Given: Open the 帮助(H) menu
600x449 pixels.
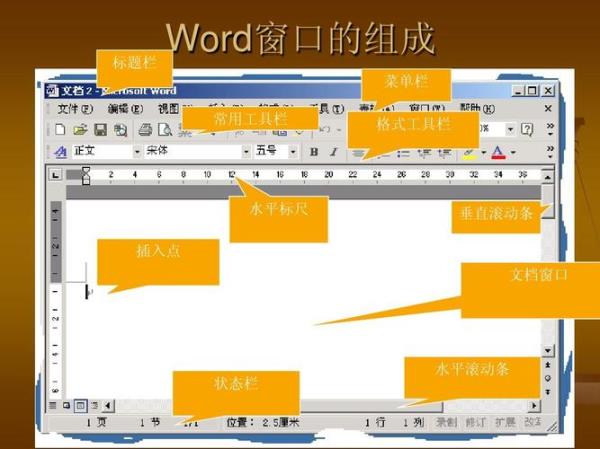Looking at the screenshot, I should pos(477,109).
